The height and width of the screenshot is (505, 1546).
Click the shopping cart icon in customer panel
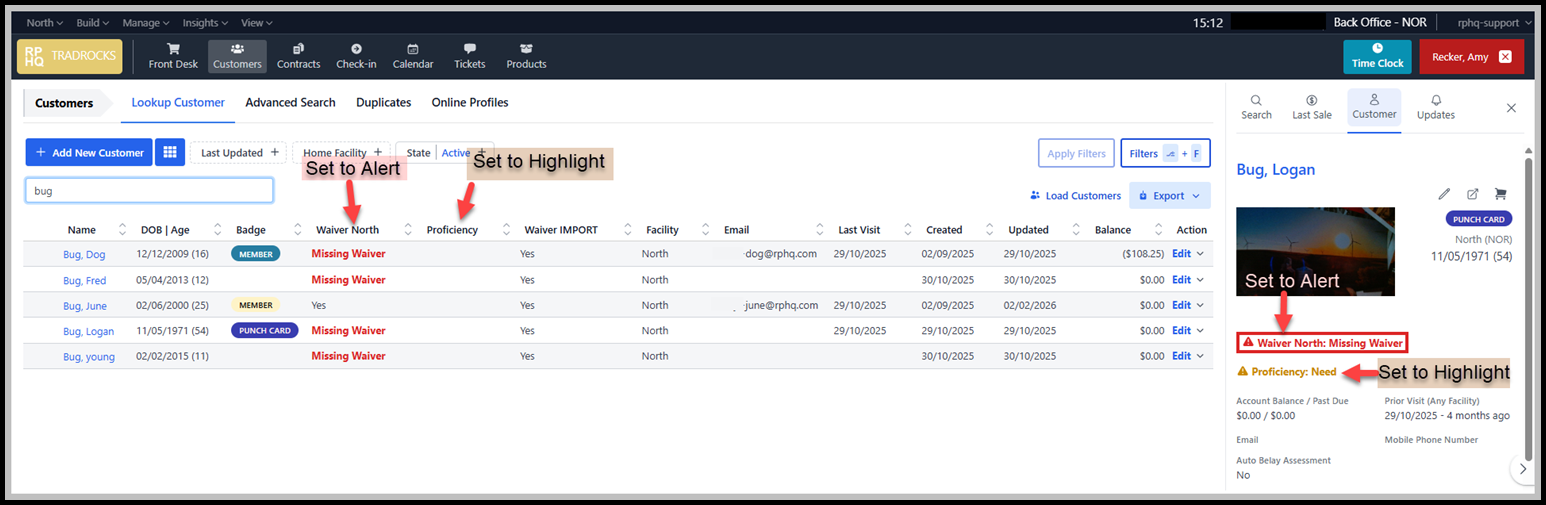pyautogui.click(x=1500, y=194)
